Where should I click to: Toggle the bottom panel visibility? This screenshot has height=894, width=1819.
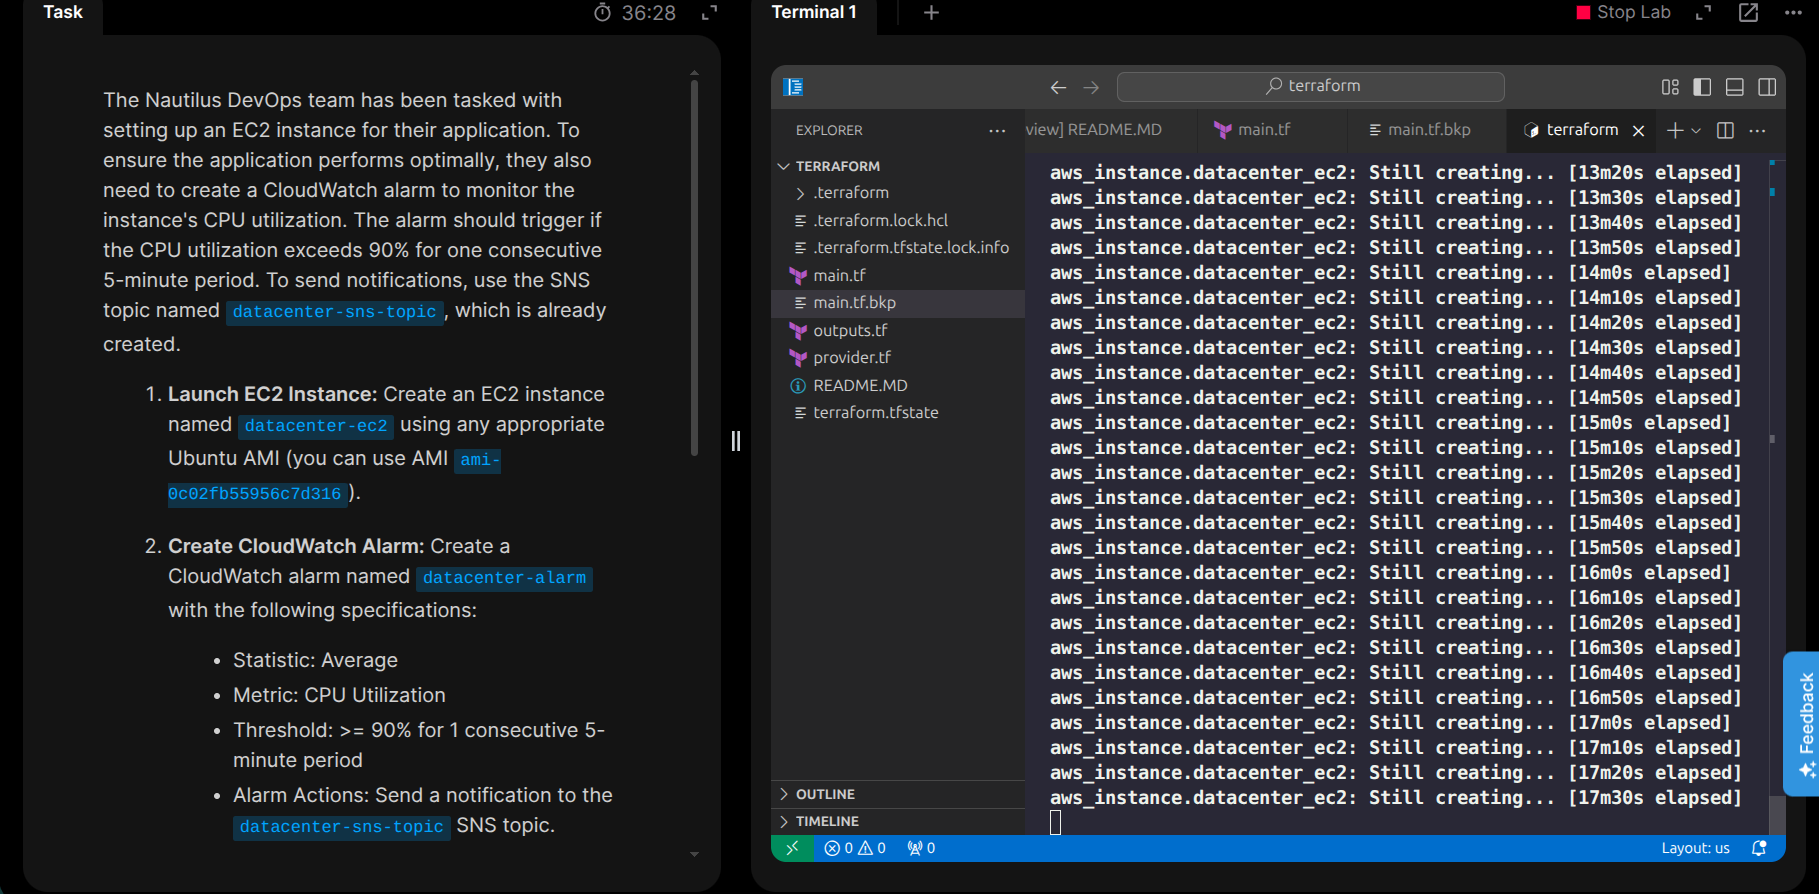(x=1735, y=87)
